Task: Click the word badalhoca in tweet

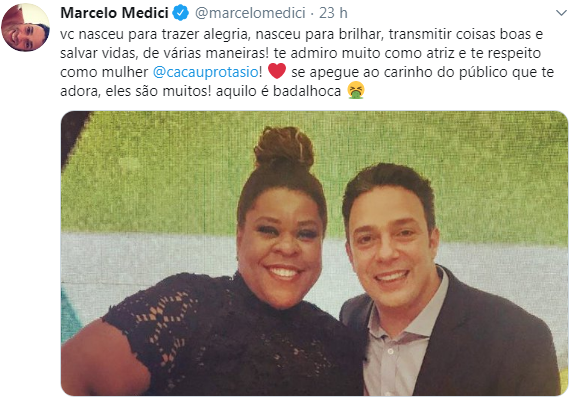Action: pos(307,91)
